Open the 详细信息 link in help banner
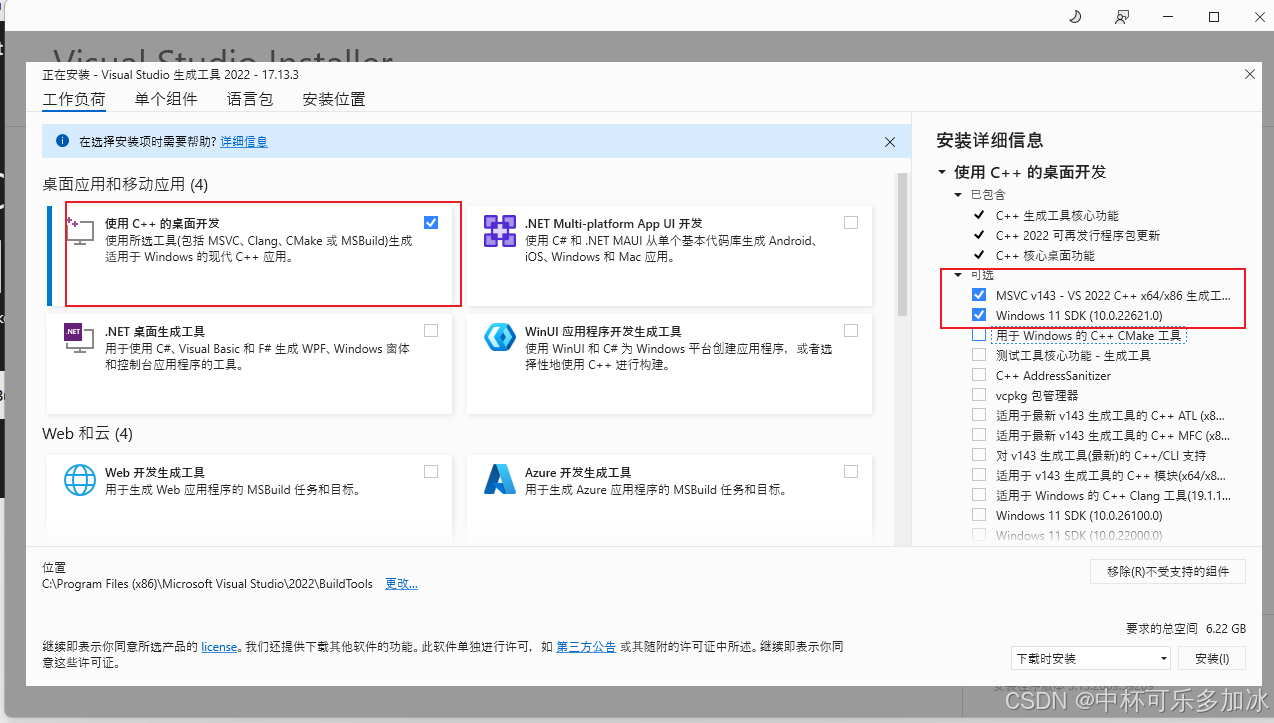This screenshot has width=1274, height=723. click(244, 142)
